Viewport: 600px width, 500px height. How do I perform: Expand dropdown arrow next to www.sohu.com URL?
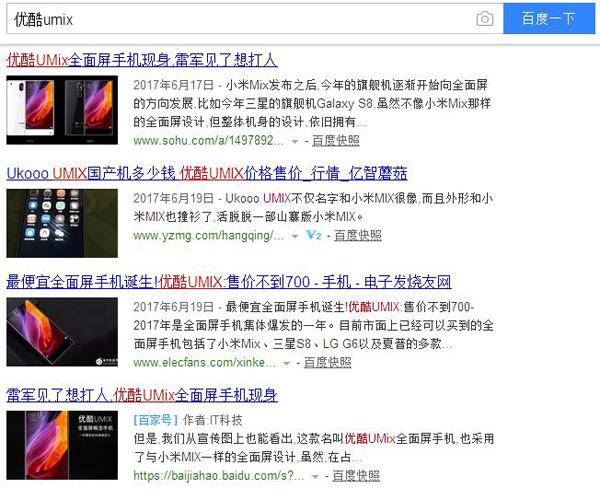pos(295,142)
